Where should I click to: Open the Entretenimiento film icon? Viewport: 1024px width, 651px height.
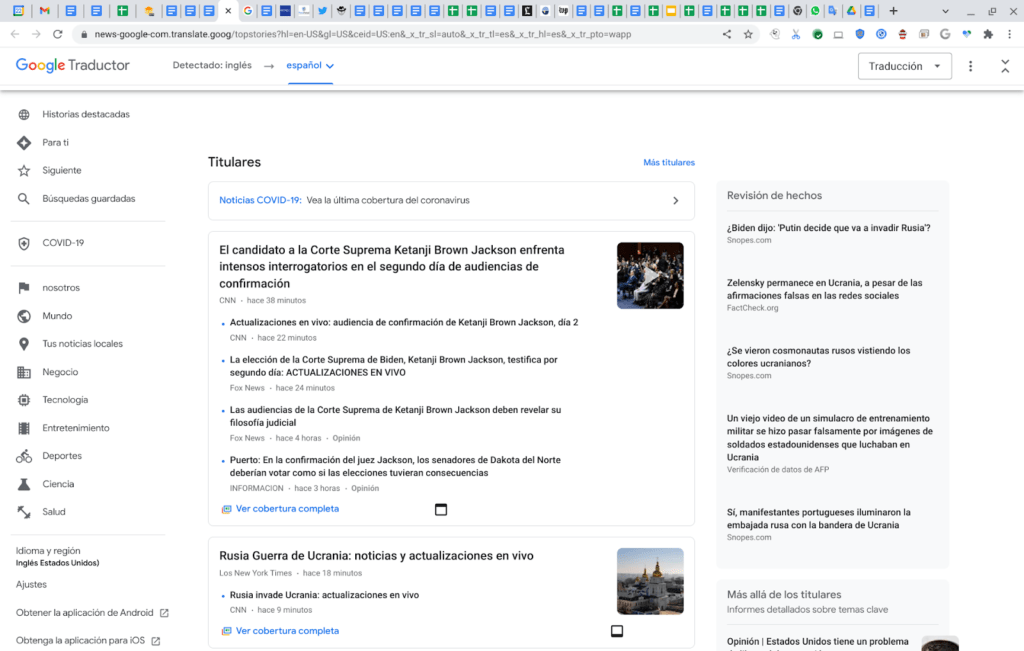(24, 428)
